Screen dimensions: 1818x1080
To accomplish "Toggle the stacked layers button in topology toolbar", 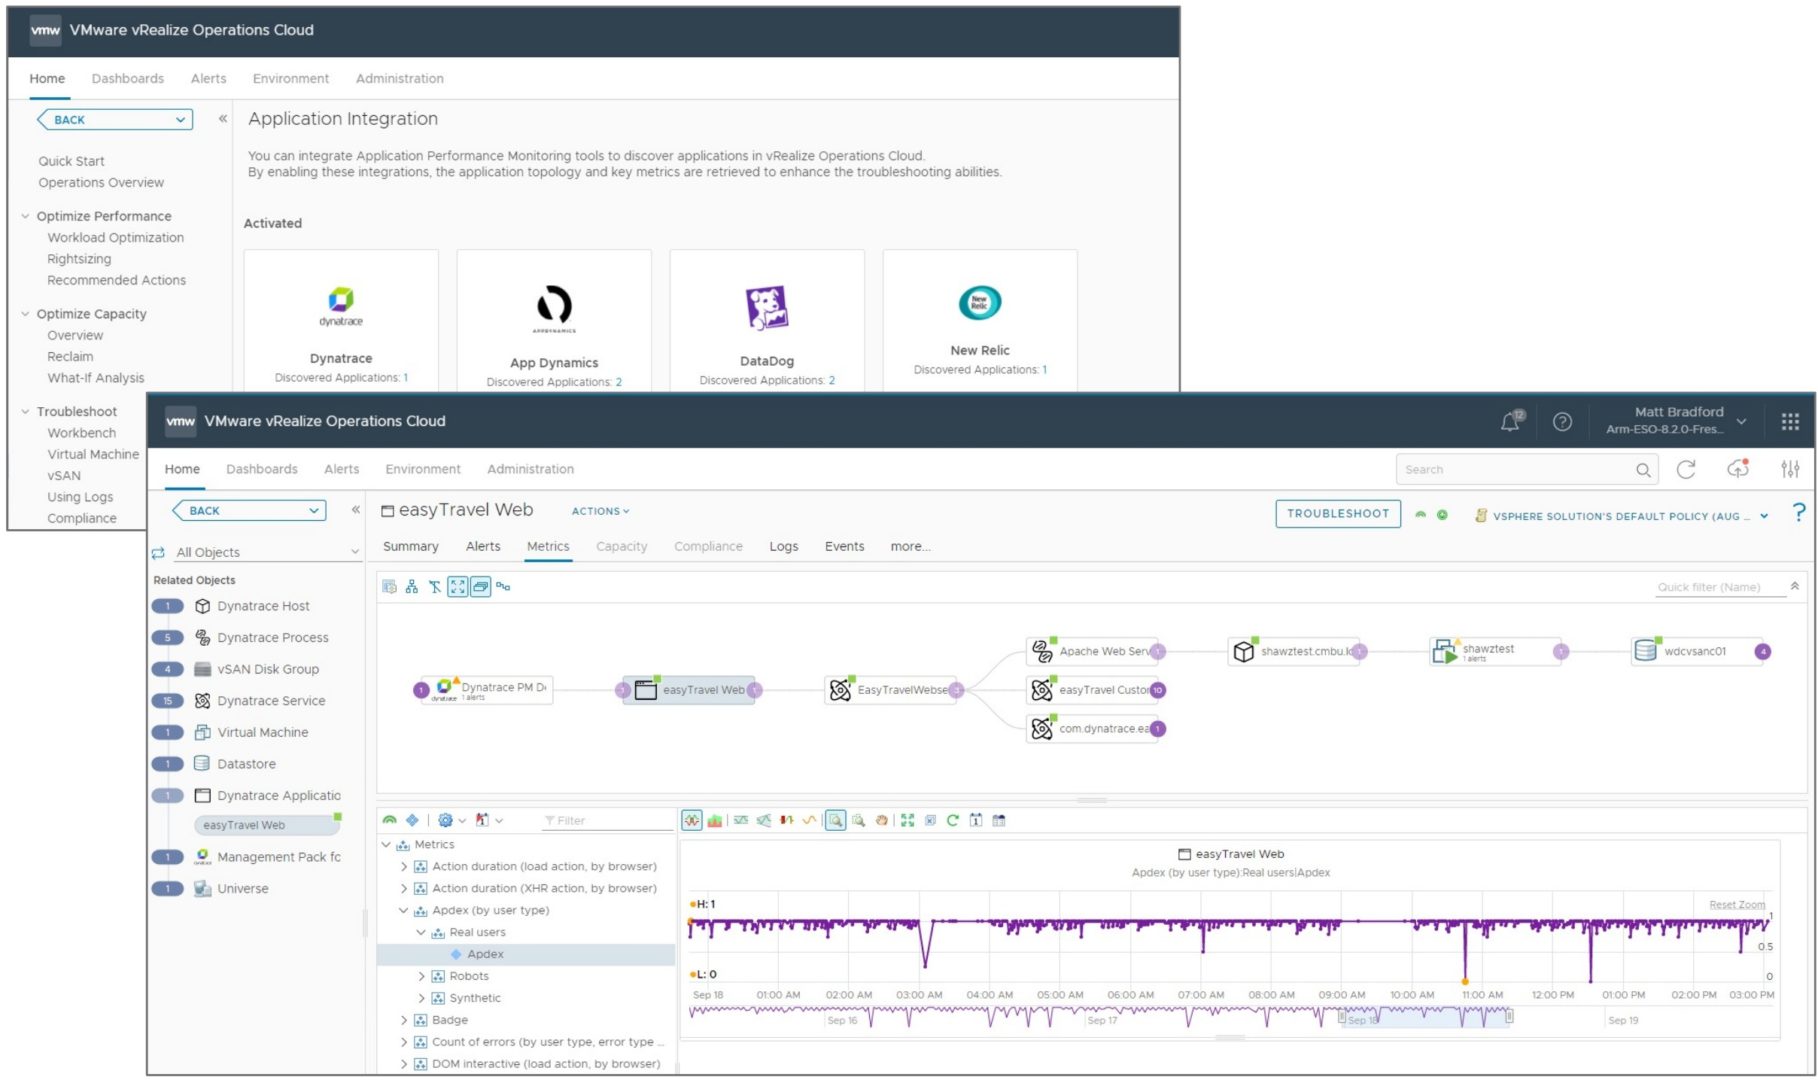I will click(x=480, y=587).
